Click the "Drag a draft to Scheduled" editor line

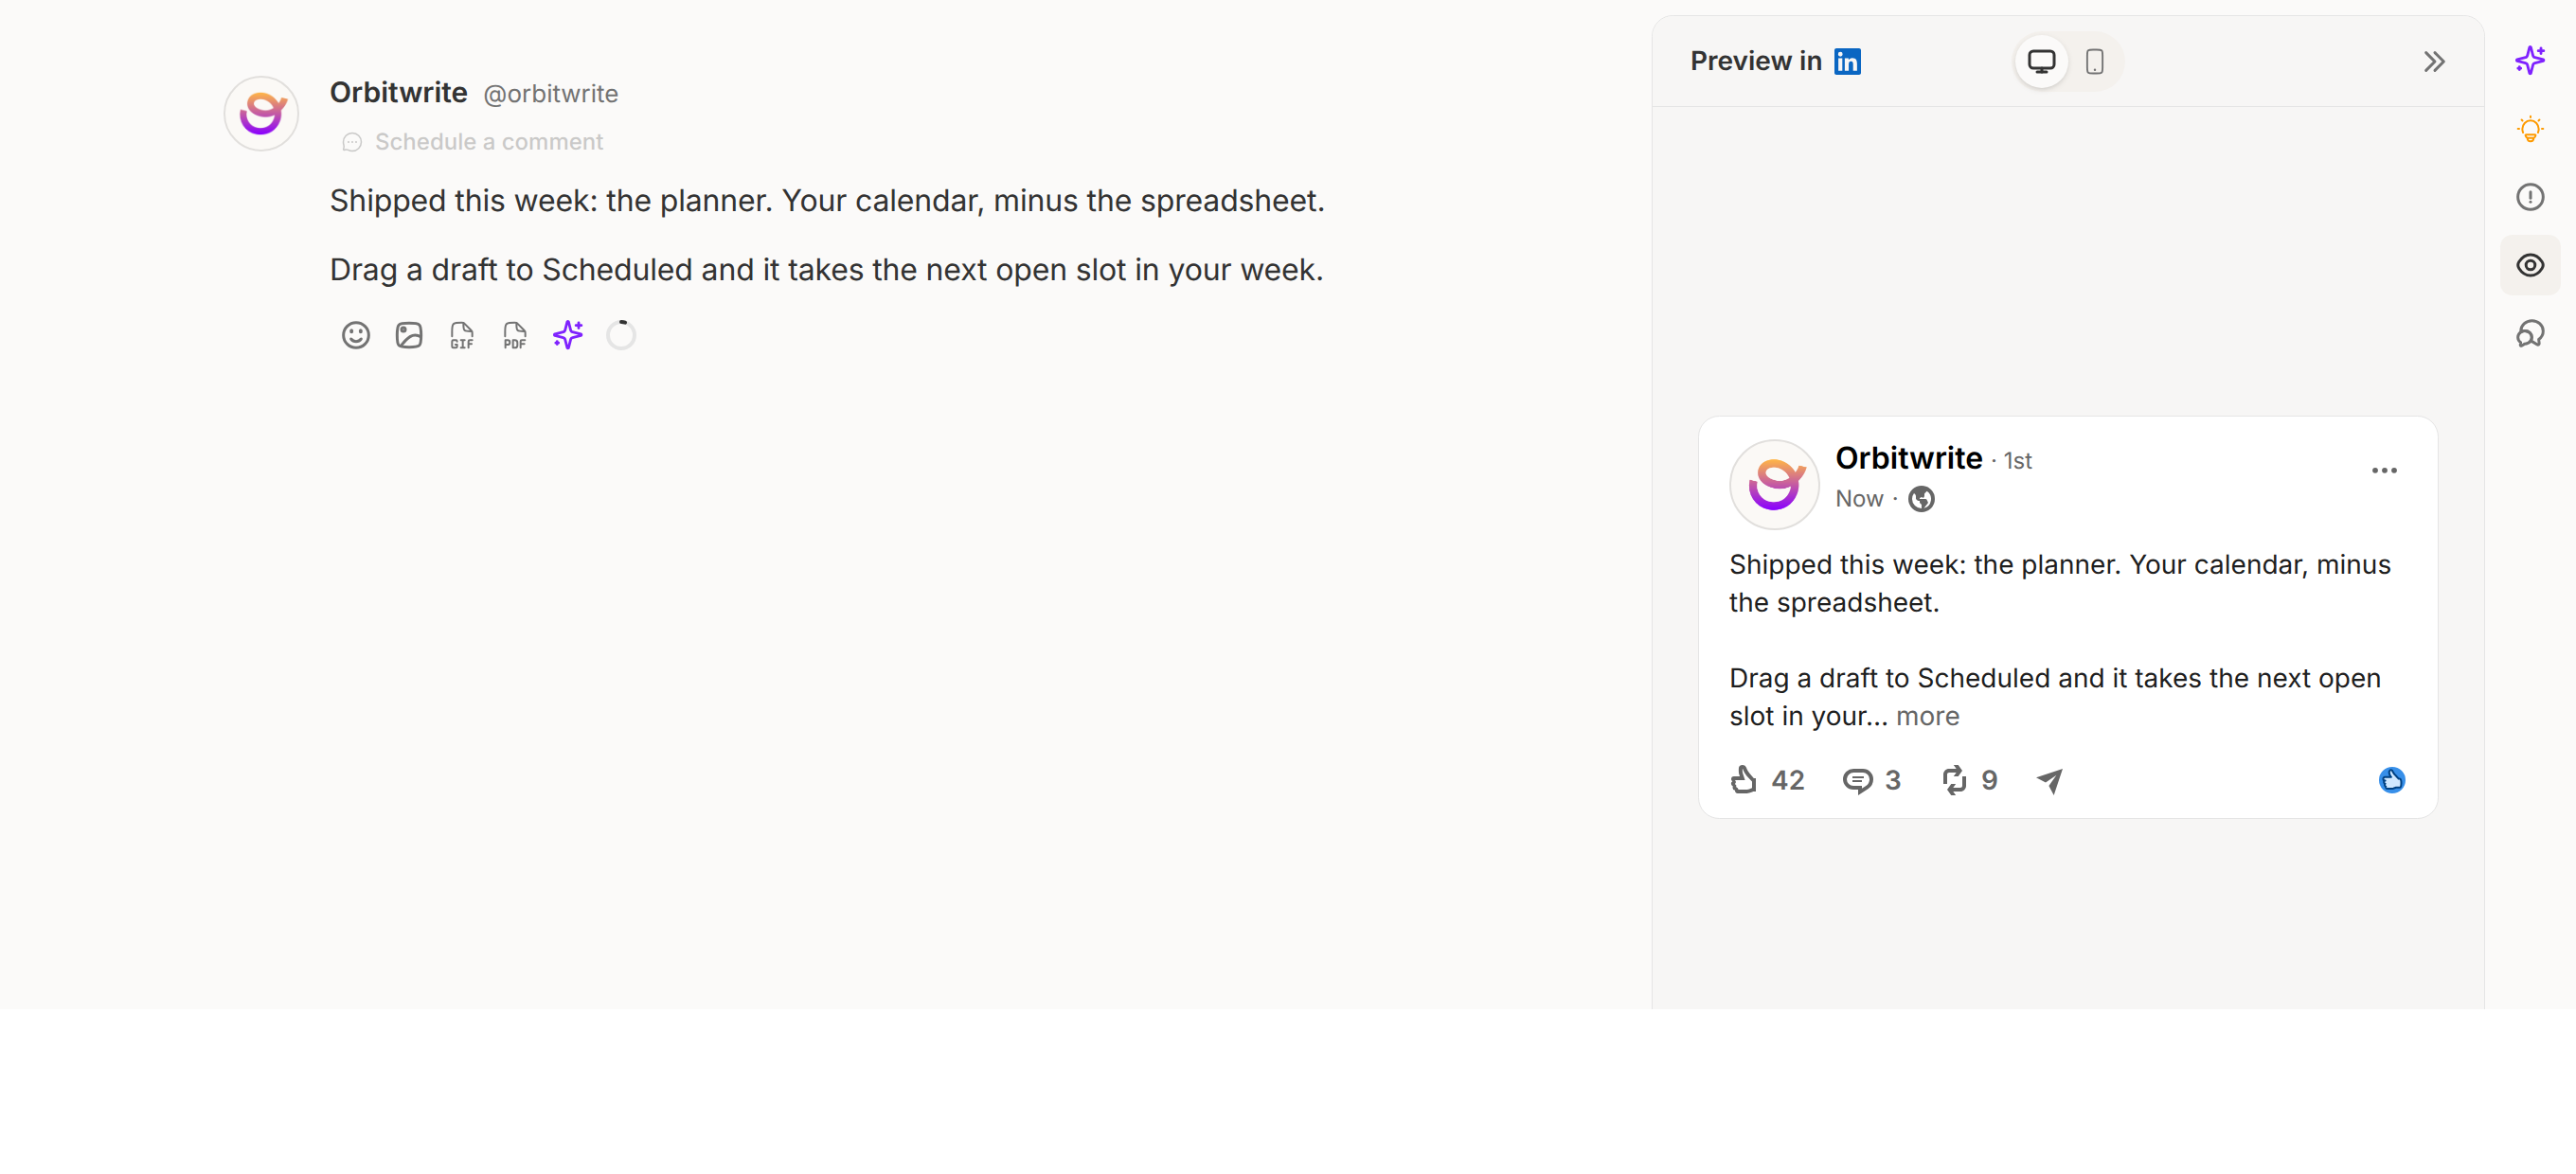coord(826,270)
